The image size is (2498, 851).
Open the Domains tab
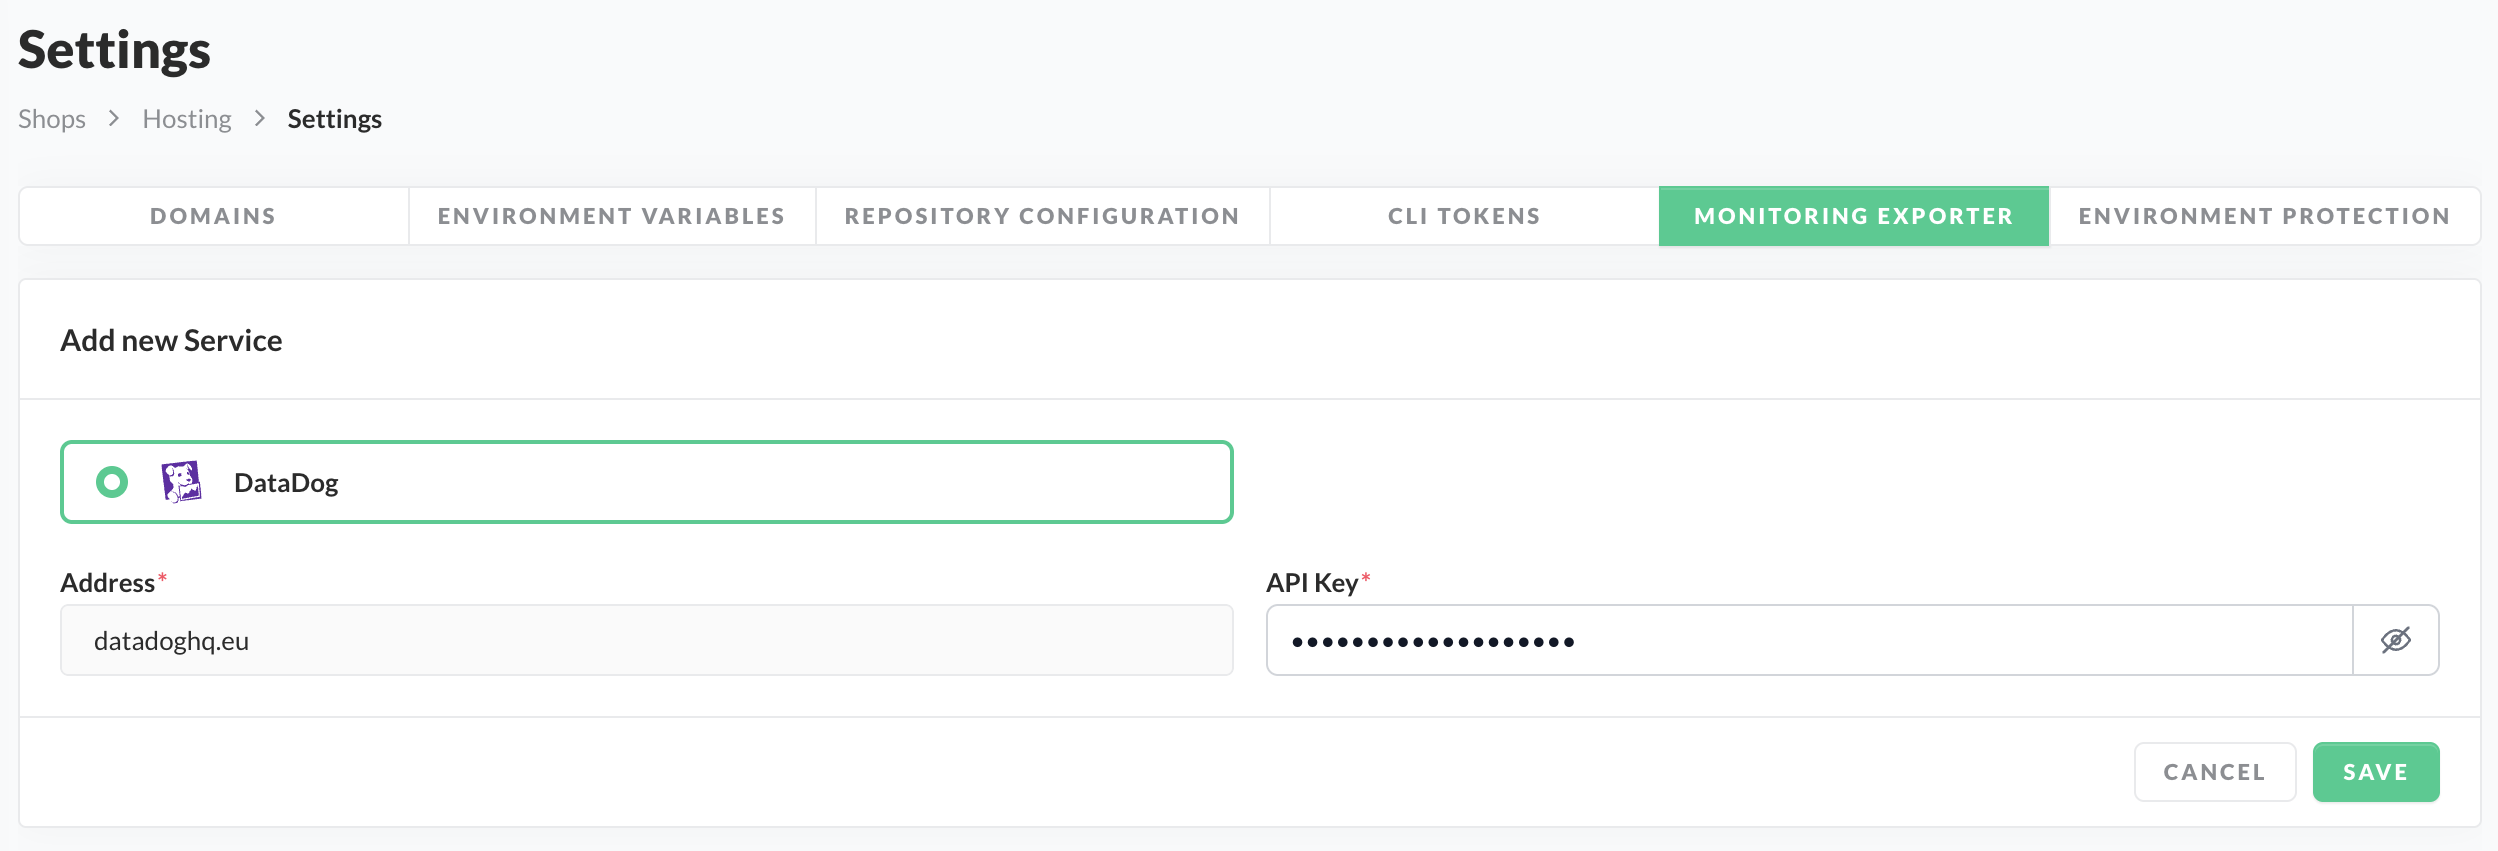click(x=213, y=216)
